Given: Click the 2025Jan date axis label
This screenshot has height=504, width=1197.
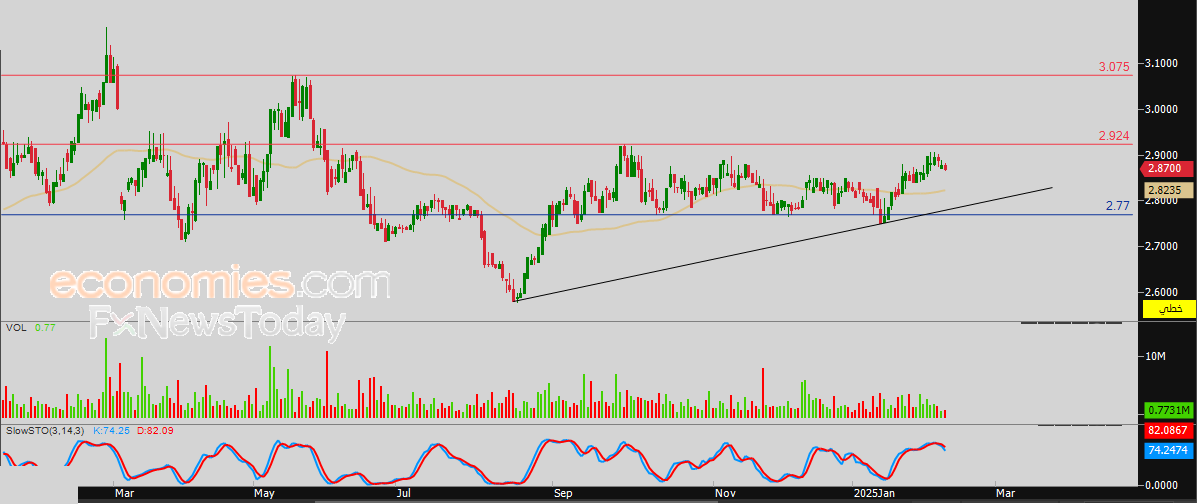Looking at the screenshot, I should click(x=875, y=494).
